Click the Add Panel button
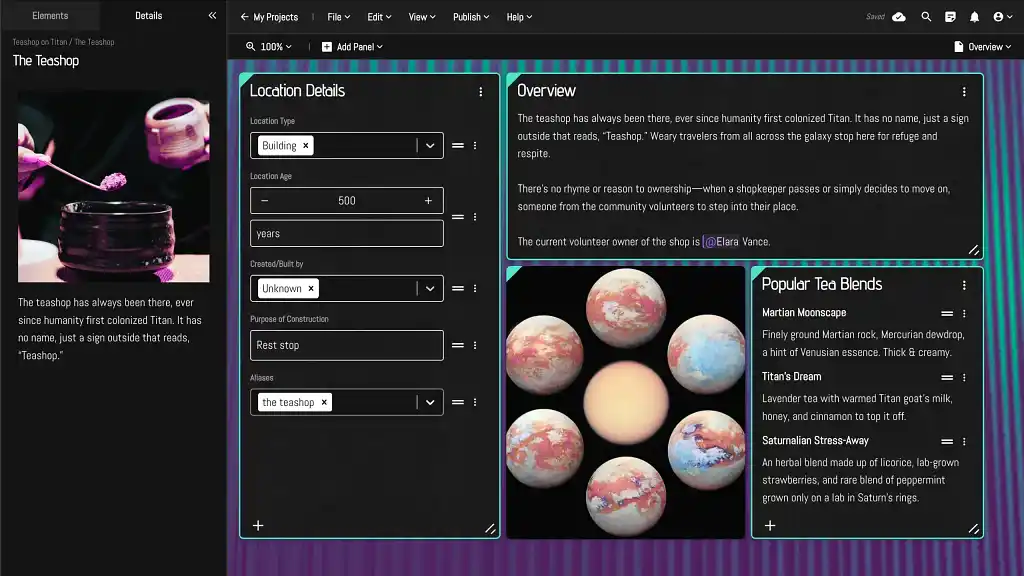 [x=352, y=47]
